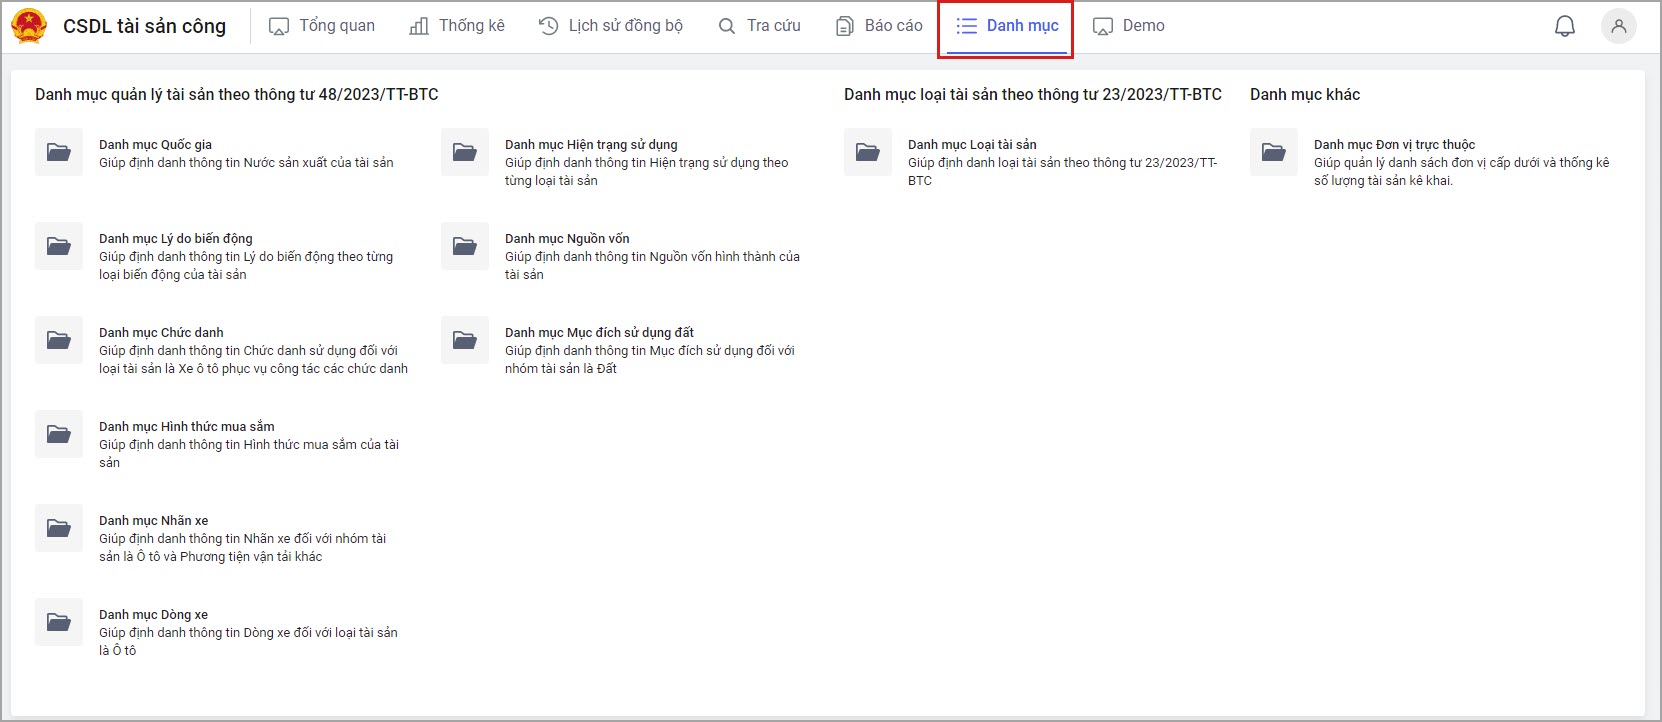Open folder icon for Danh mục Quốc gia
The width and height of the screenshot is (1662, 722).
(59, 152)
